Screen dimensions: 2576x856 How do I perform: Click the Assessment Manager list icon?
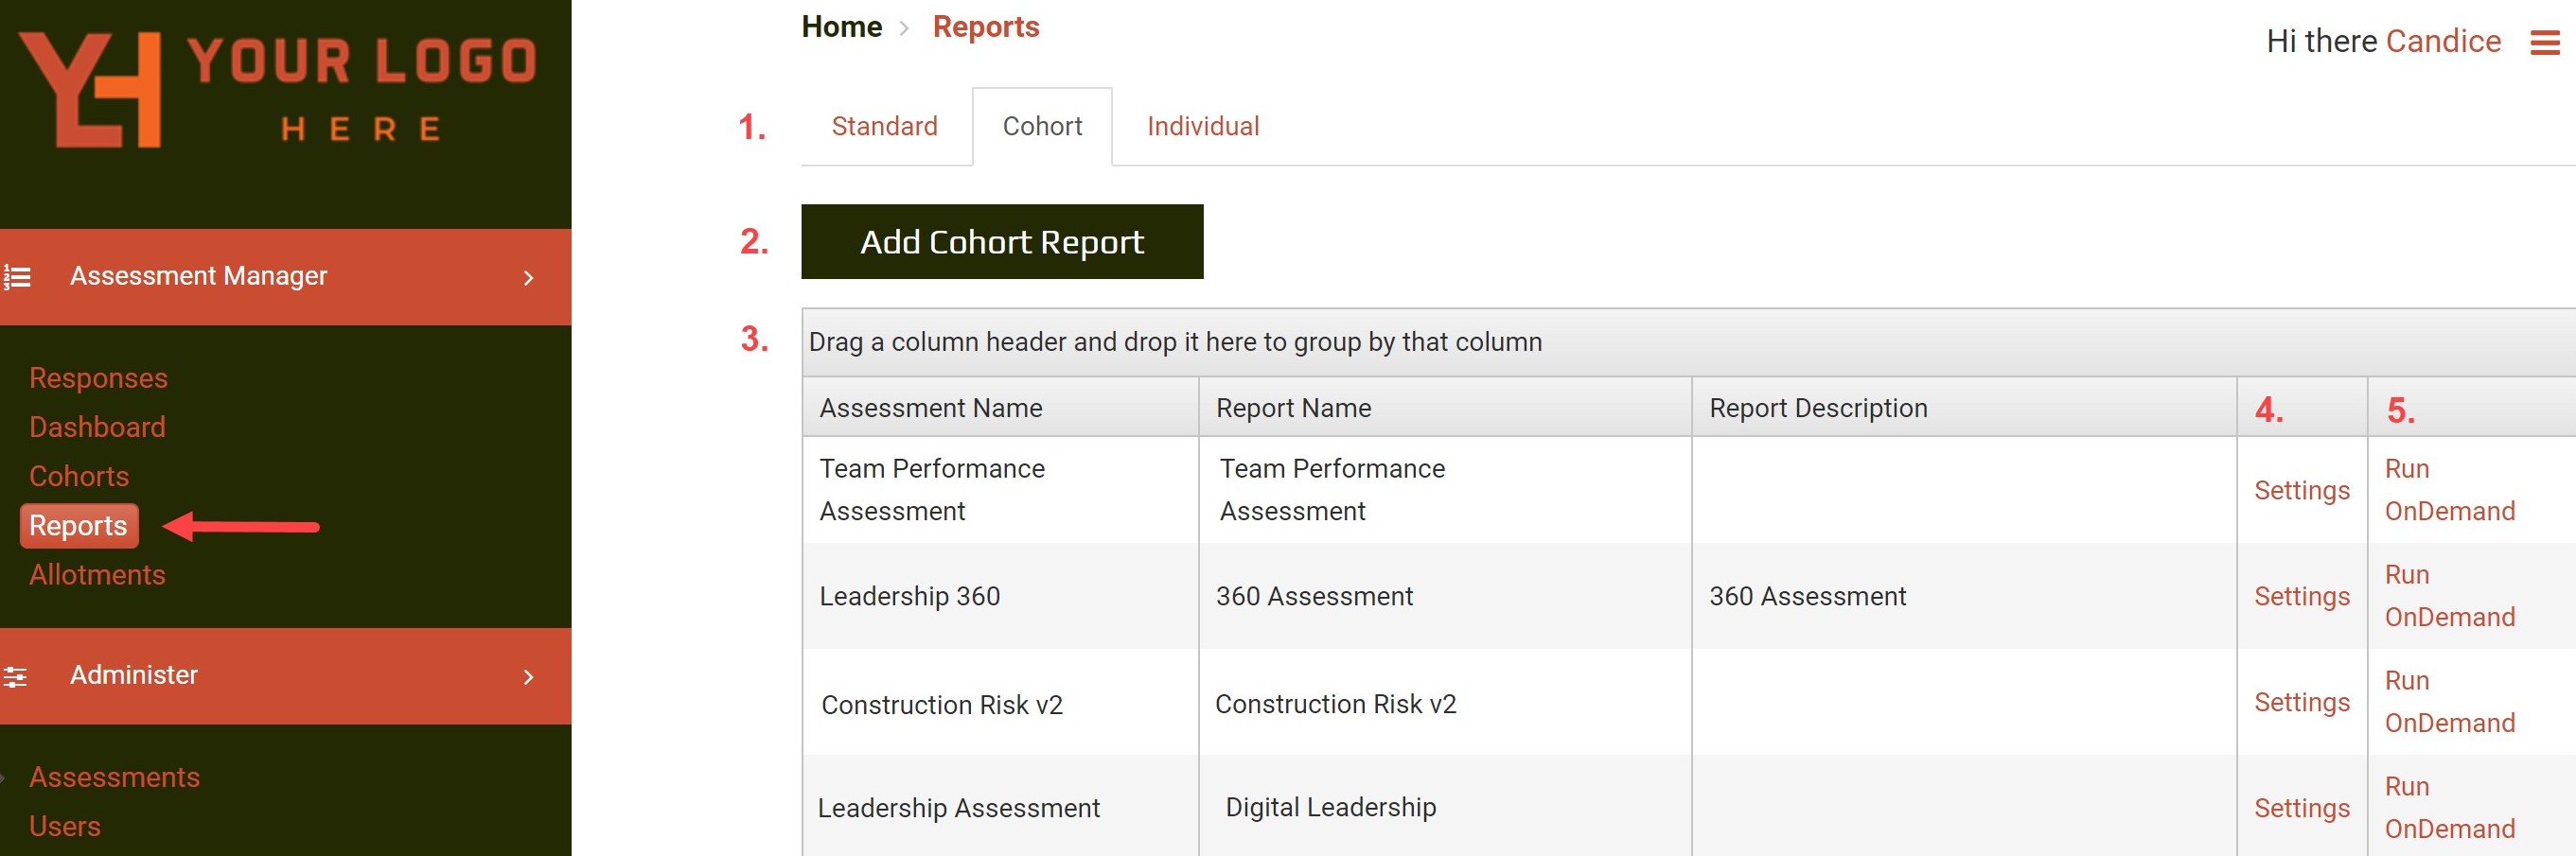click(17, 276)
